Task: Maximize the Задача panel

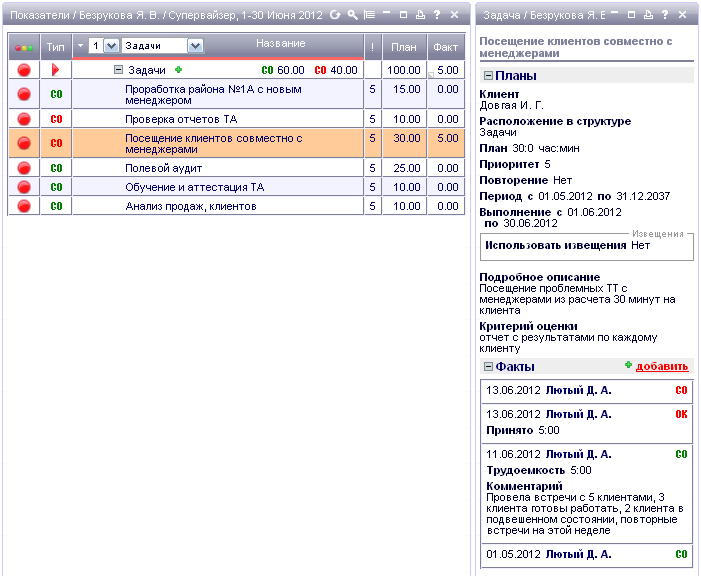Action: pyautogui.click(x=631, y=15)
